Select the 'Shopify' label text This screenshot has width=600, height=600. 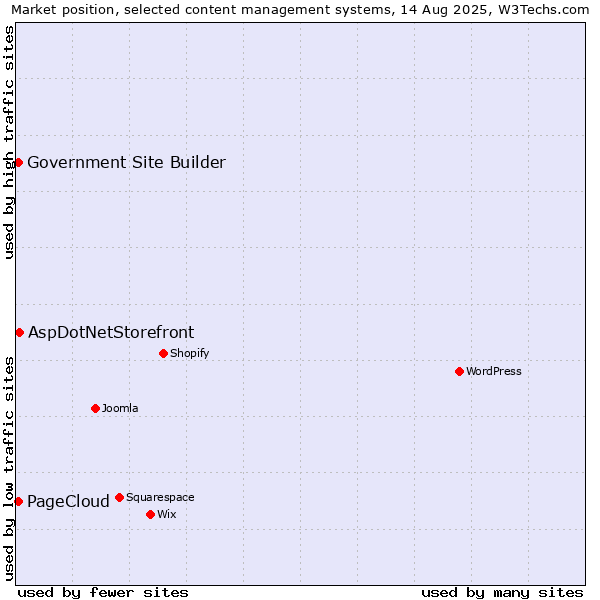coord(189,353)
